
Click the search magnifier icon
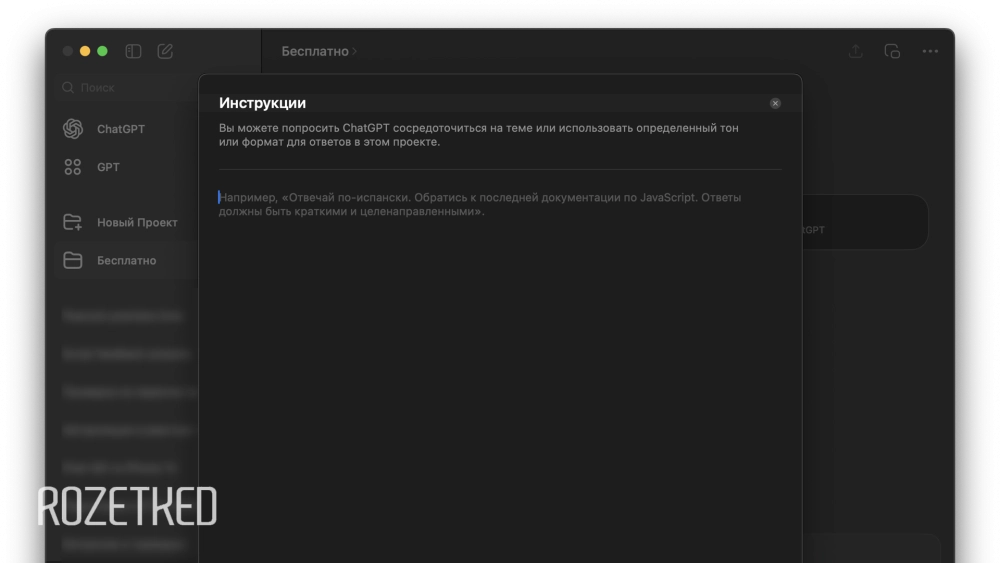coord(68,88)
